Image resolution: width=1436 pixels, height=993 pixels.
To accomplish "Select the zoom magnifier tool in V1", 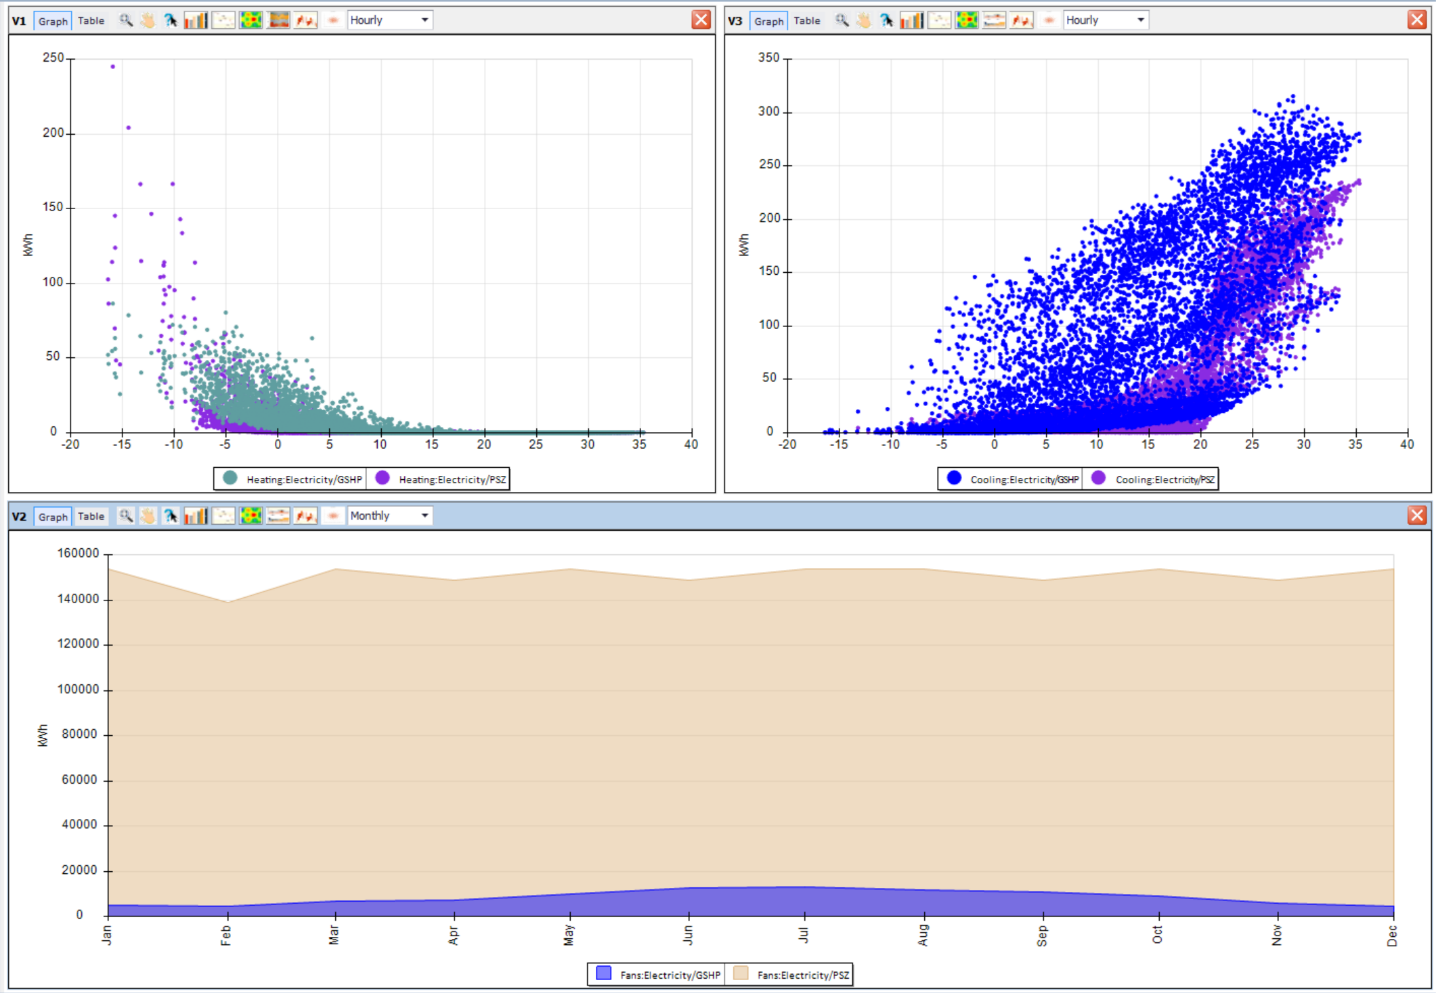I will pyautogui.click(x=126, y=20).
